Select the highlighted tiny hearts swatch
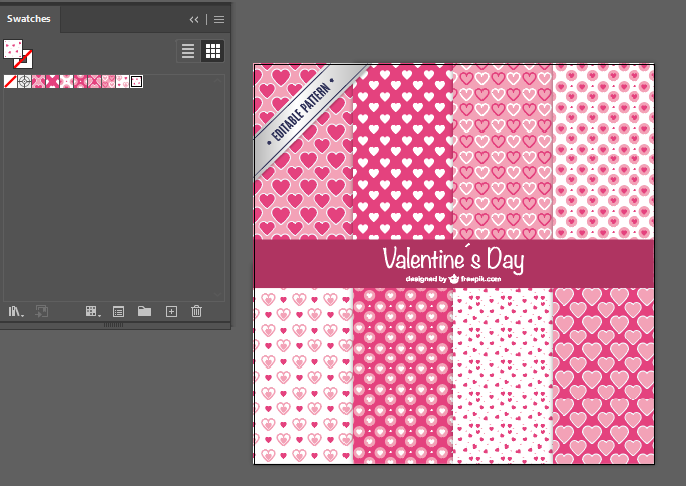Screen dimensions: 686x486 (x=136, y=81)
